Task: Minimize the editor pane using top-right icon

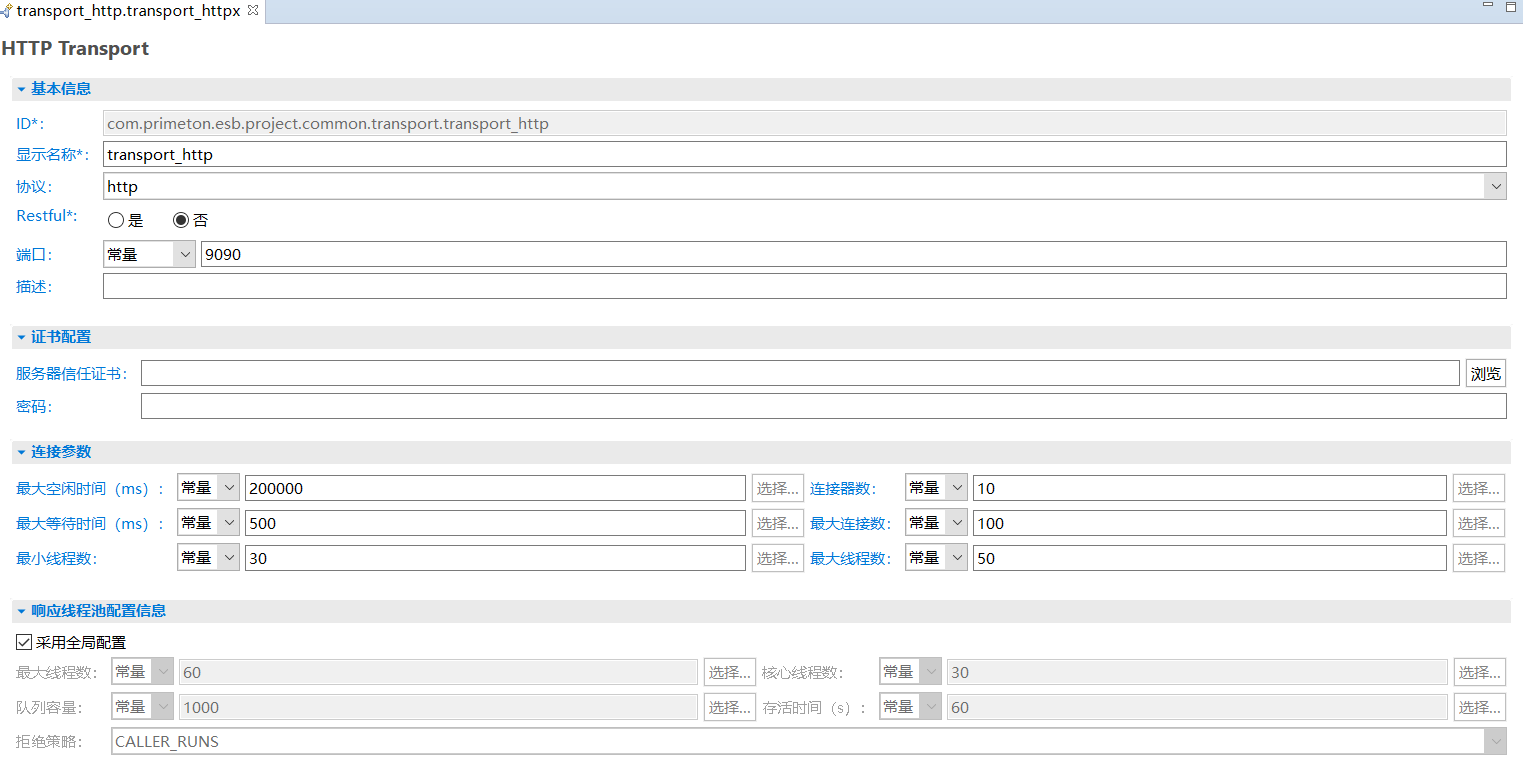Action: pos(1486,7)
